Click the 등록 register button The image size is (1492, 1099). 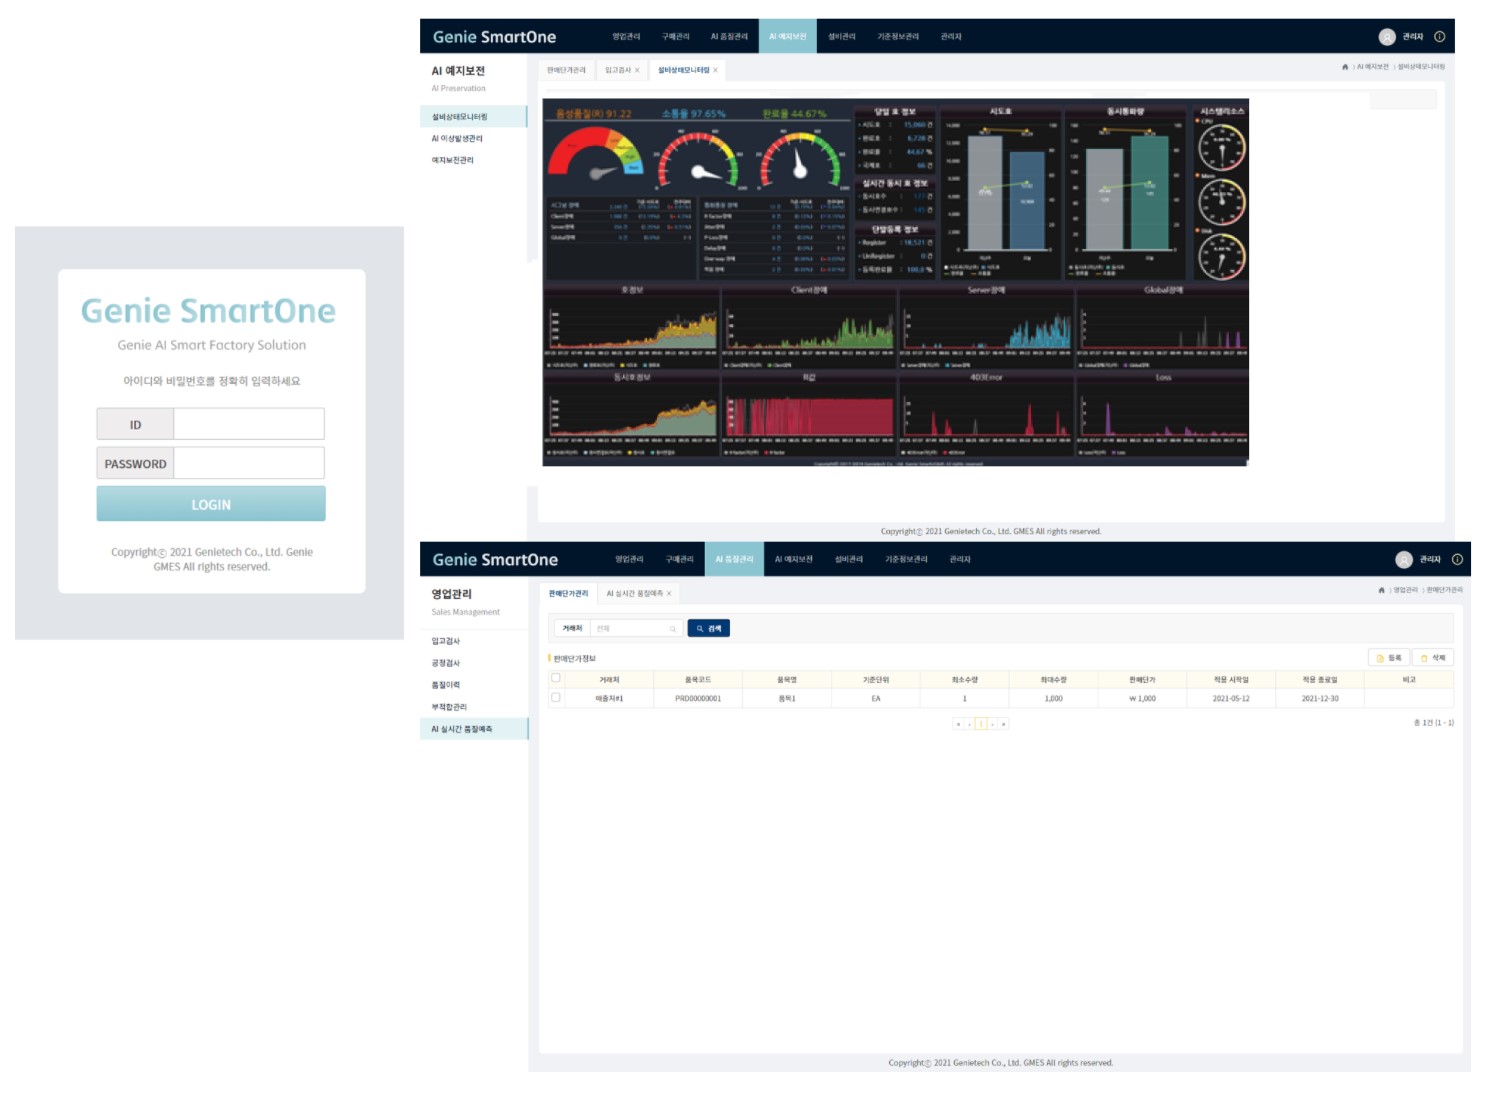point(1389,658)
